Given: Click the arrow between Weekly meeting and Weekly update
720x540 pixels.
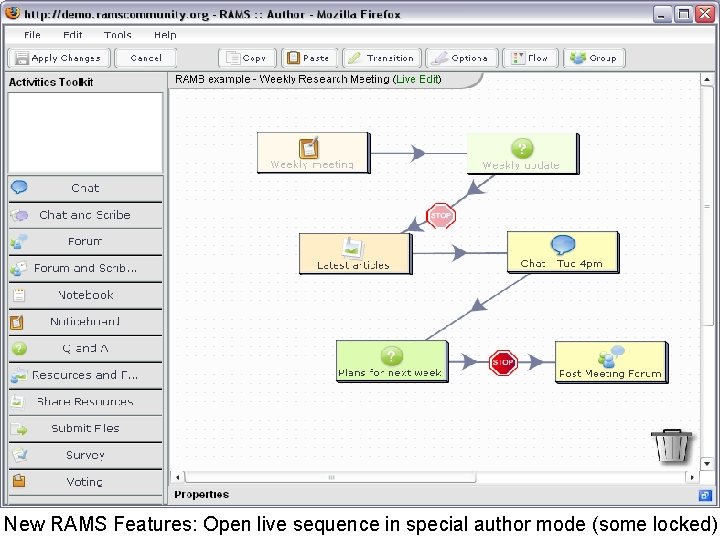Looking at the screenshot, I should [x=418, y=153].
